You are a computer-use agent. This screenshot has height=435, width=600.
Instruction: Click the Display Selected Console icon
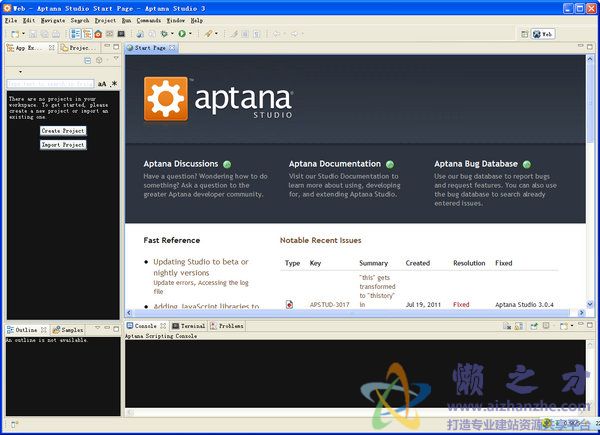546,326
